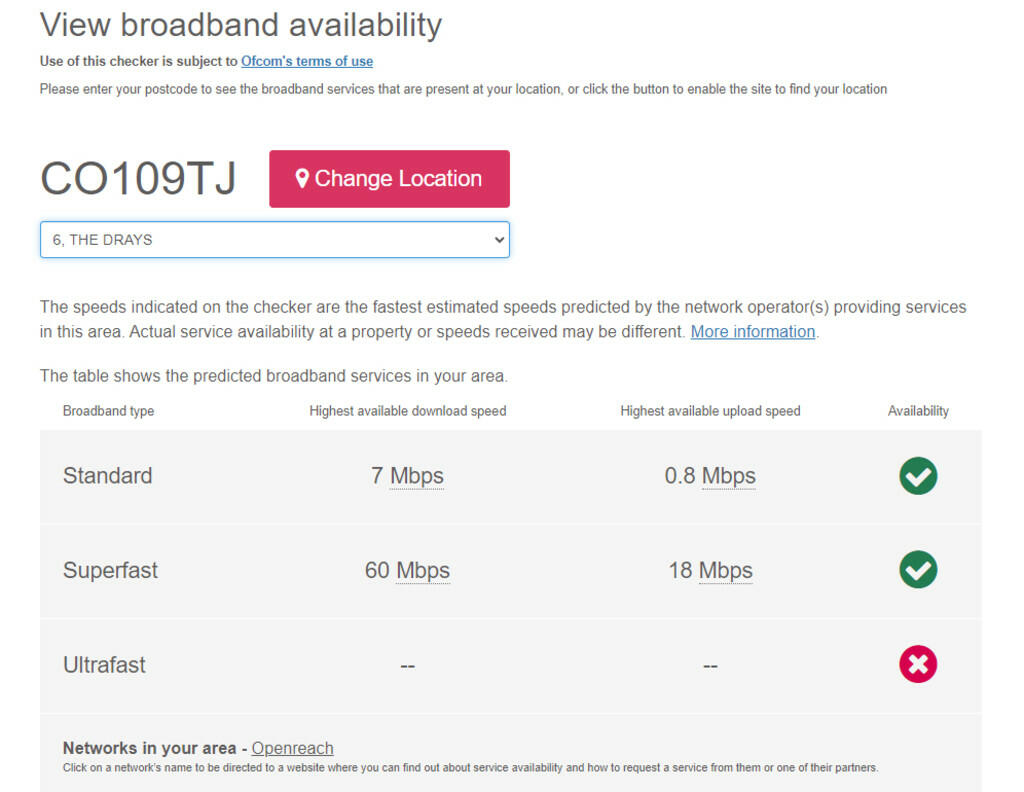Click the Superfast broadband green checkmark icon

pyautogui.click(x=918, y=569)
